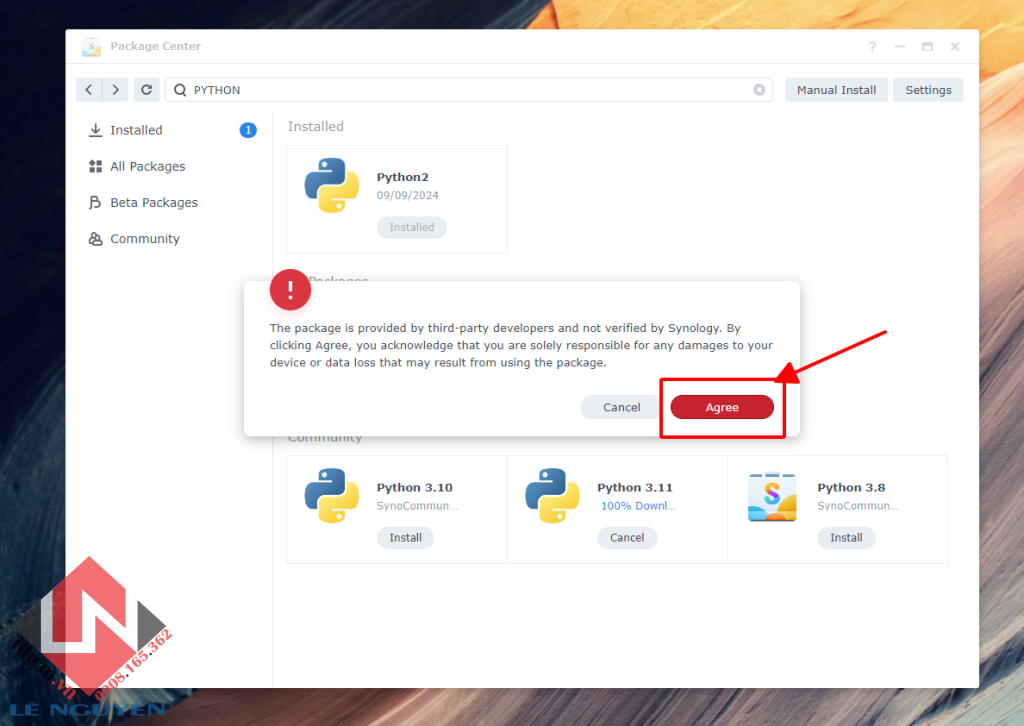Click the forward navigation arrow
1024x726 pixels.
116,90
